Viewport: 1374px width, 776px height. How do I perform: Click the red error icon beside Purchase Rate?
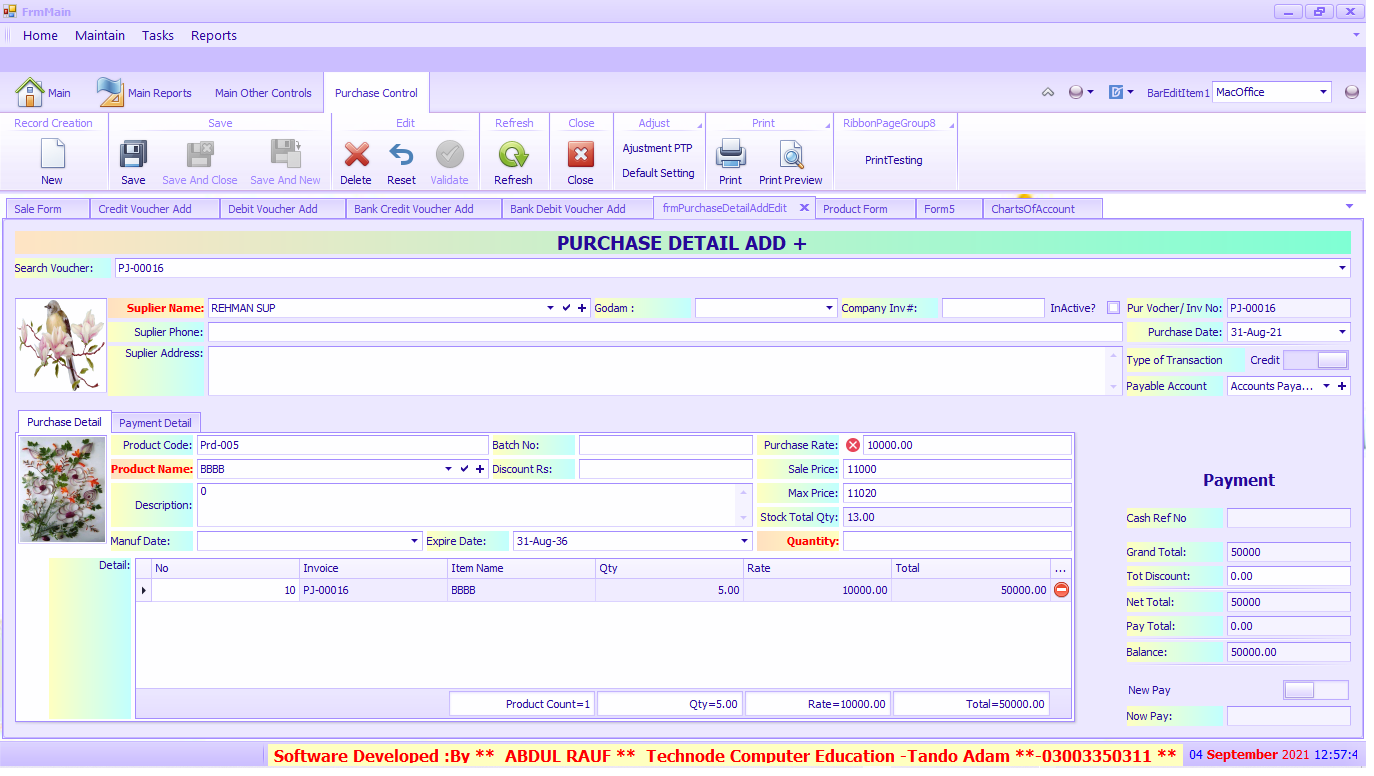(853, 445)
